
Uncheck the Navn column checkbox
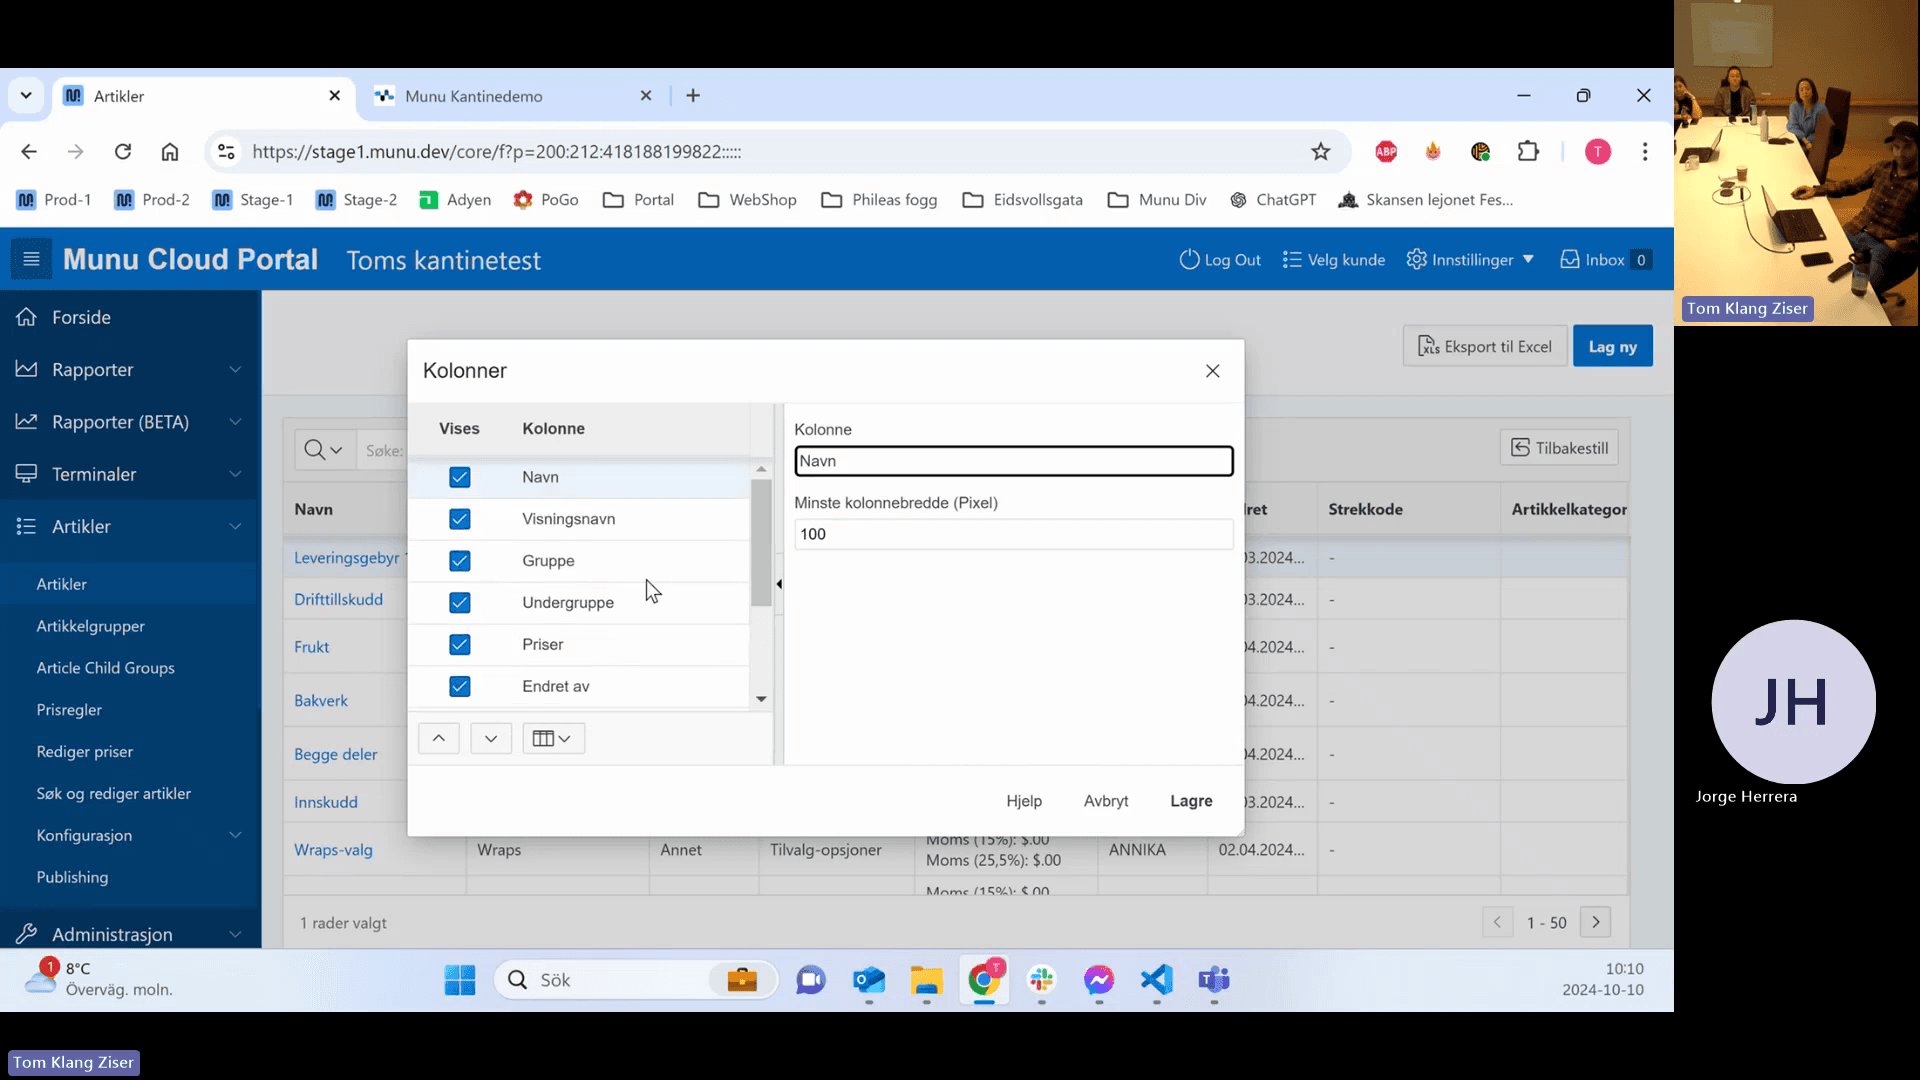pos(460,477)
